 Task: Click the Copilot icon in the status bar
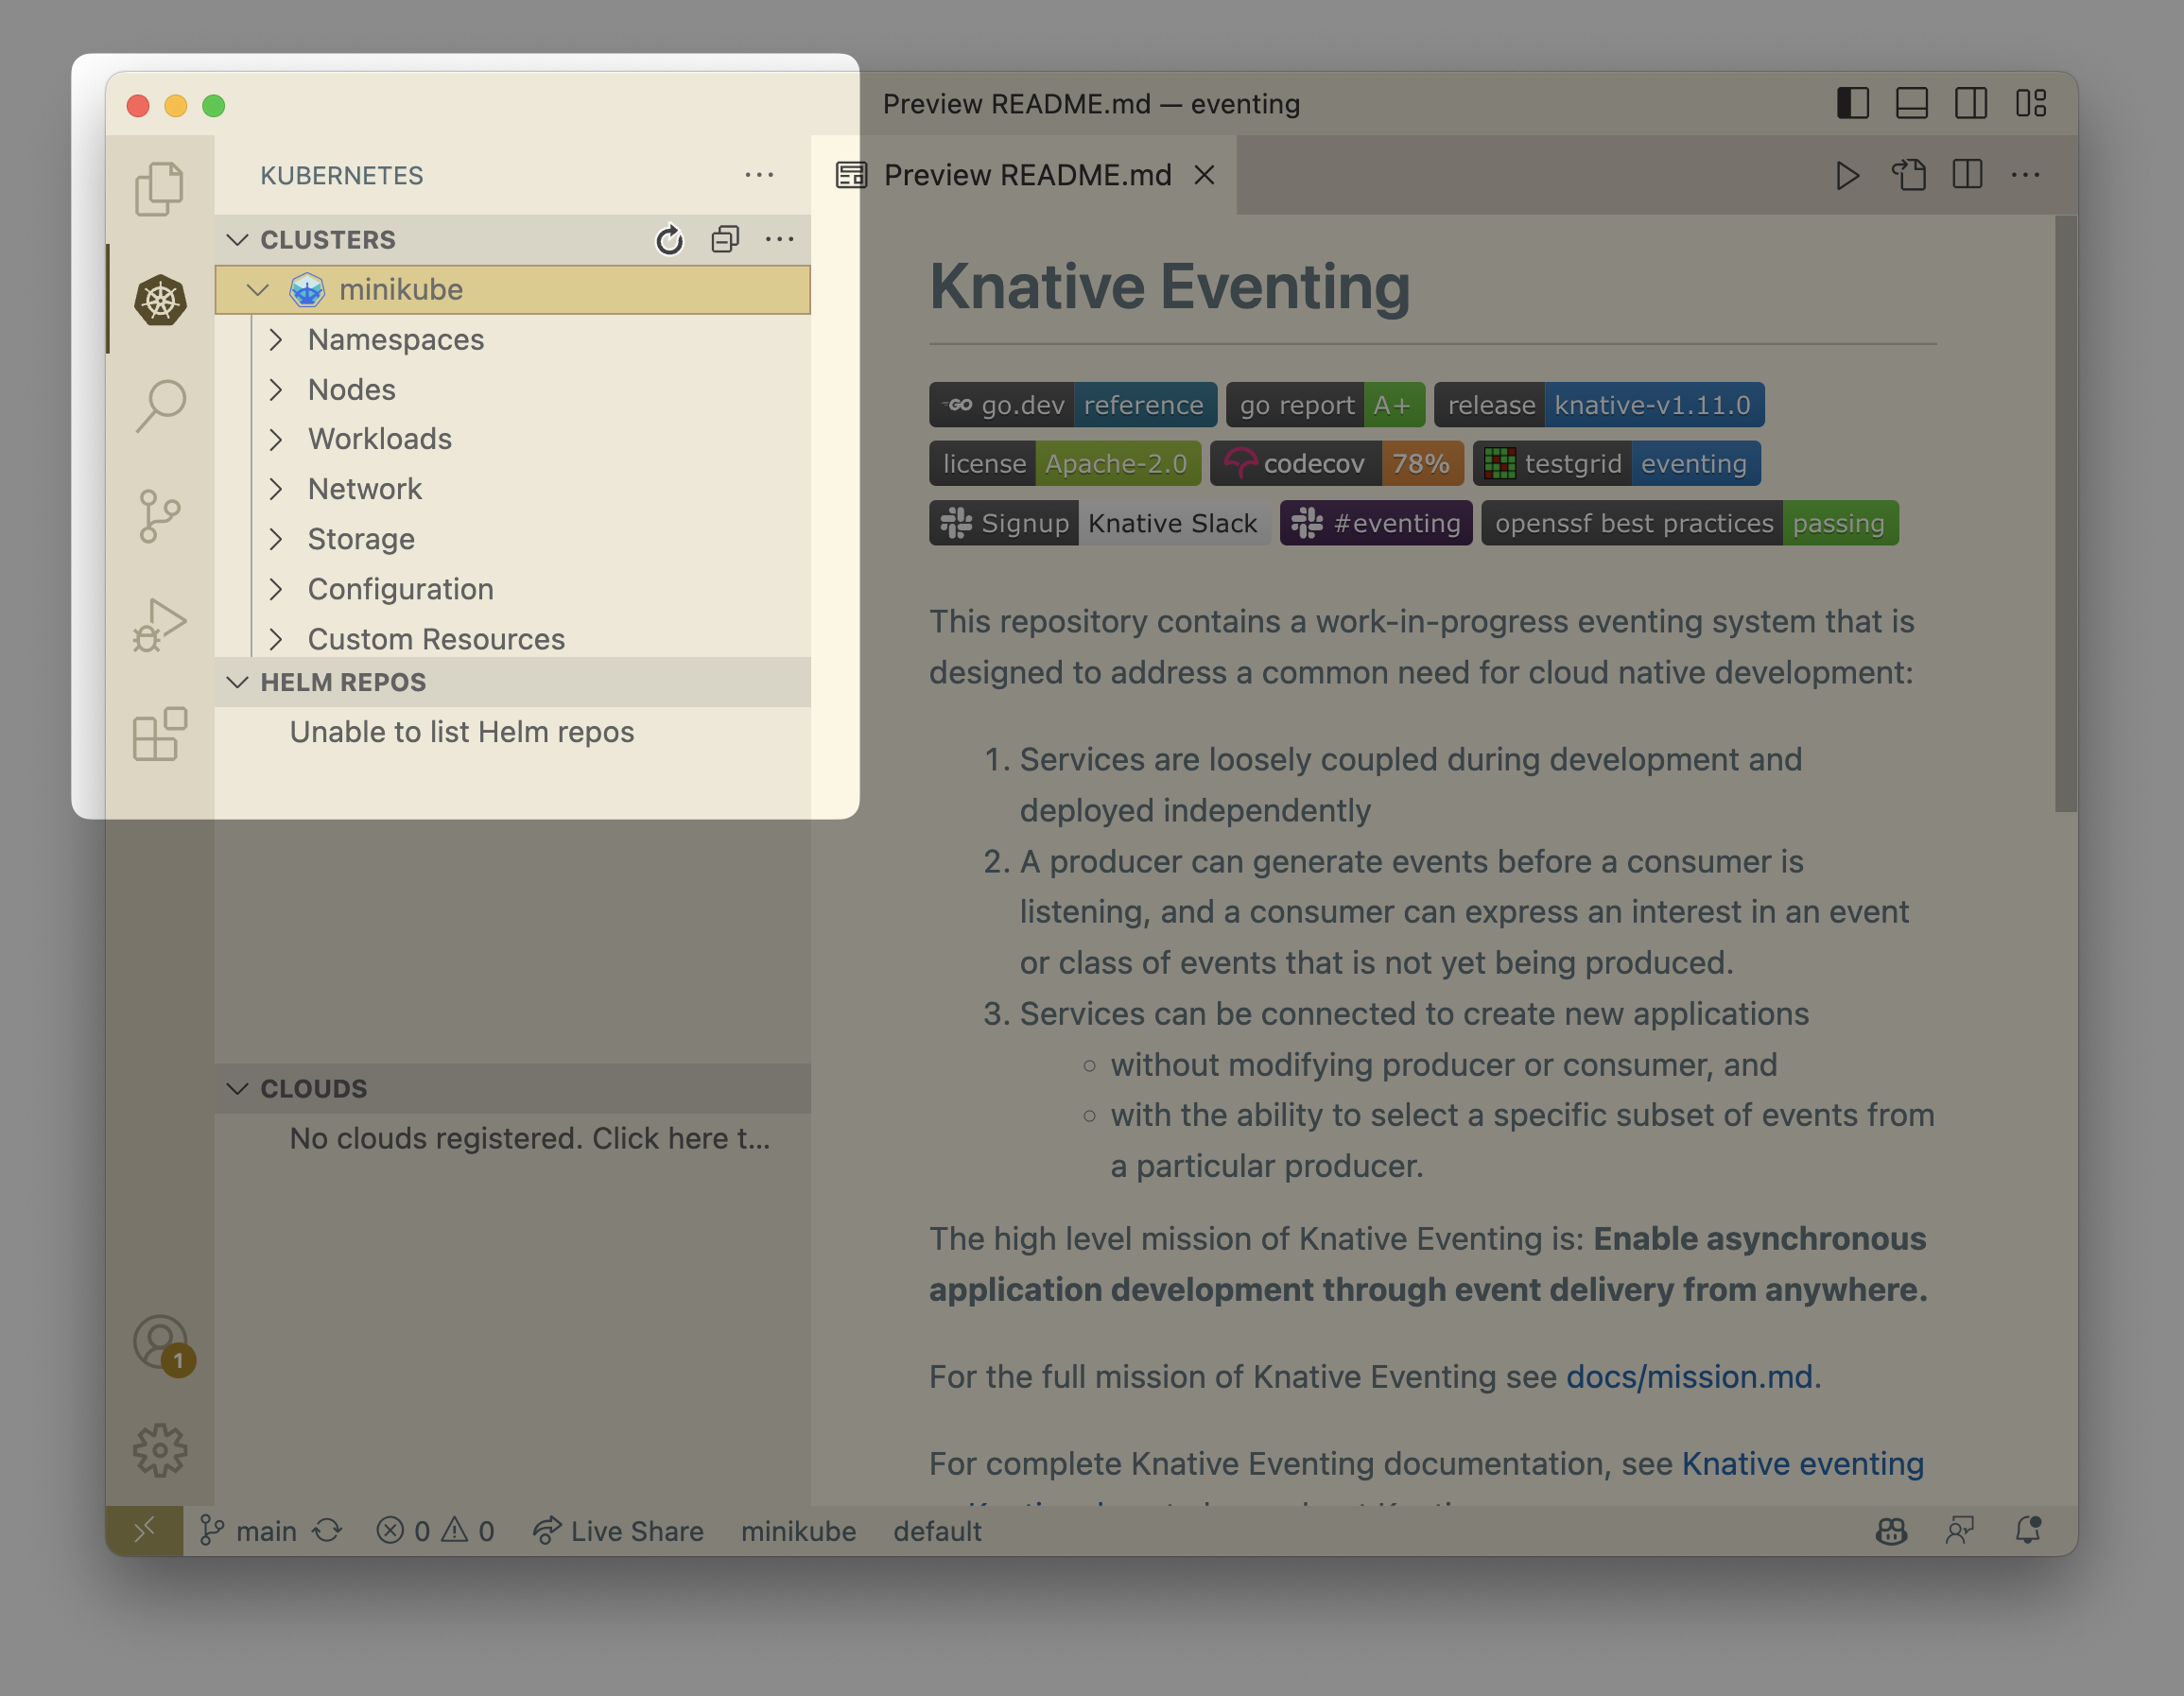1891,1531
